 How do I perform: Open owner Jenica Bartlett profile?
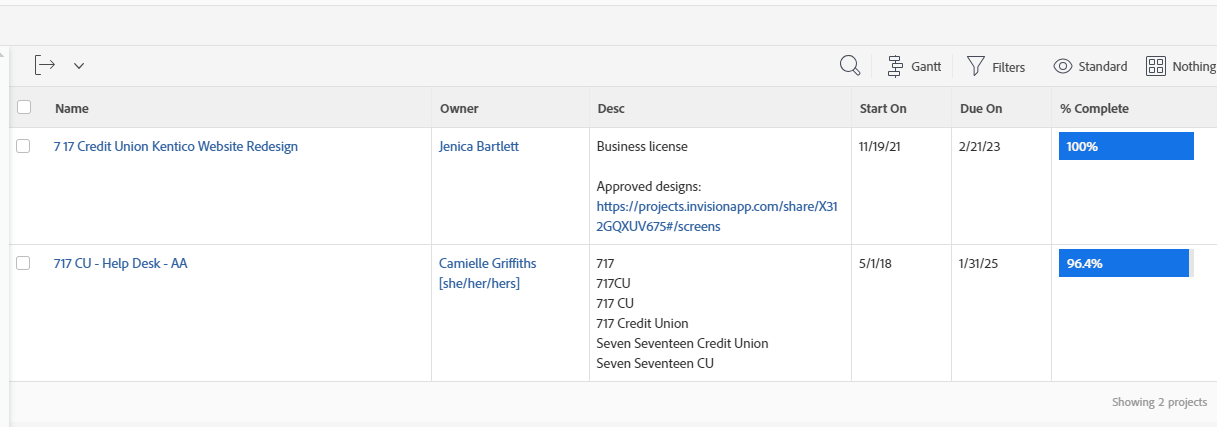[x=479, y=146]
